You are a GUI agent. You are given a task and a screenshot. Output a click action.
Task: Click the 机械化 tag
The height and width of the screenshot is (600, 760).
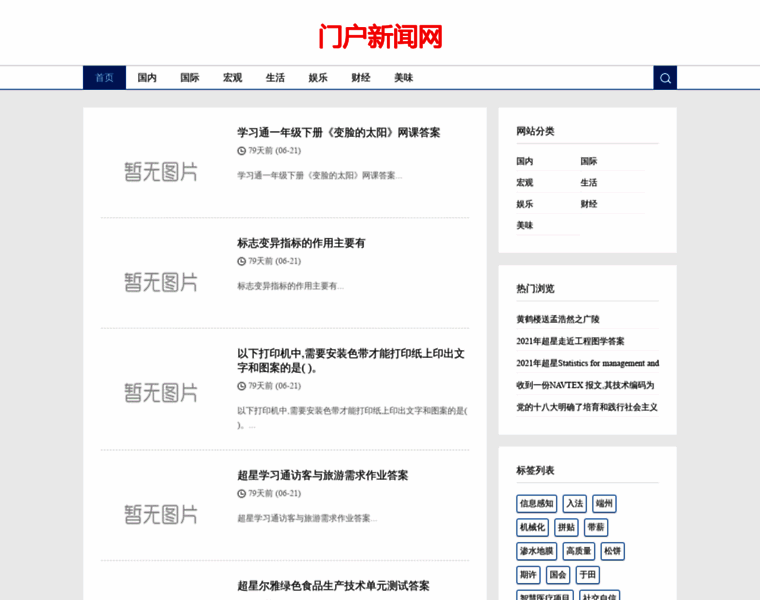pyautogui.click(x=532, y=527)
